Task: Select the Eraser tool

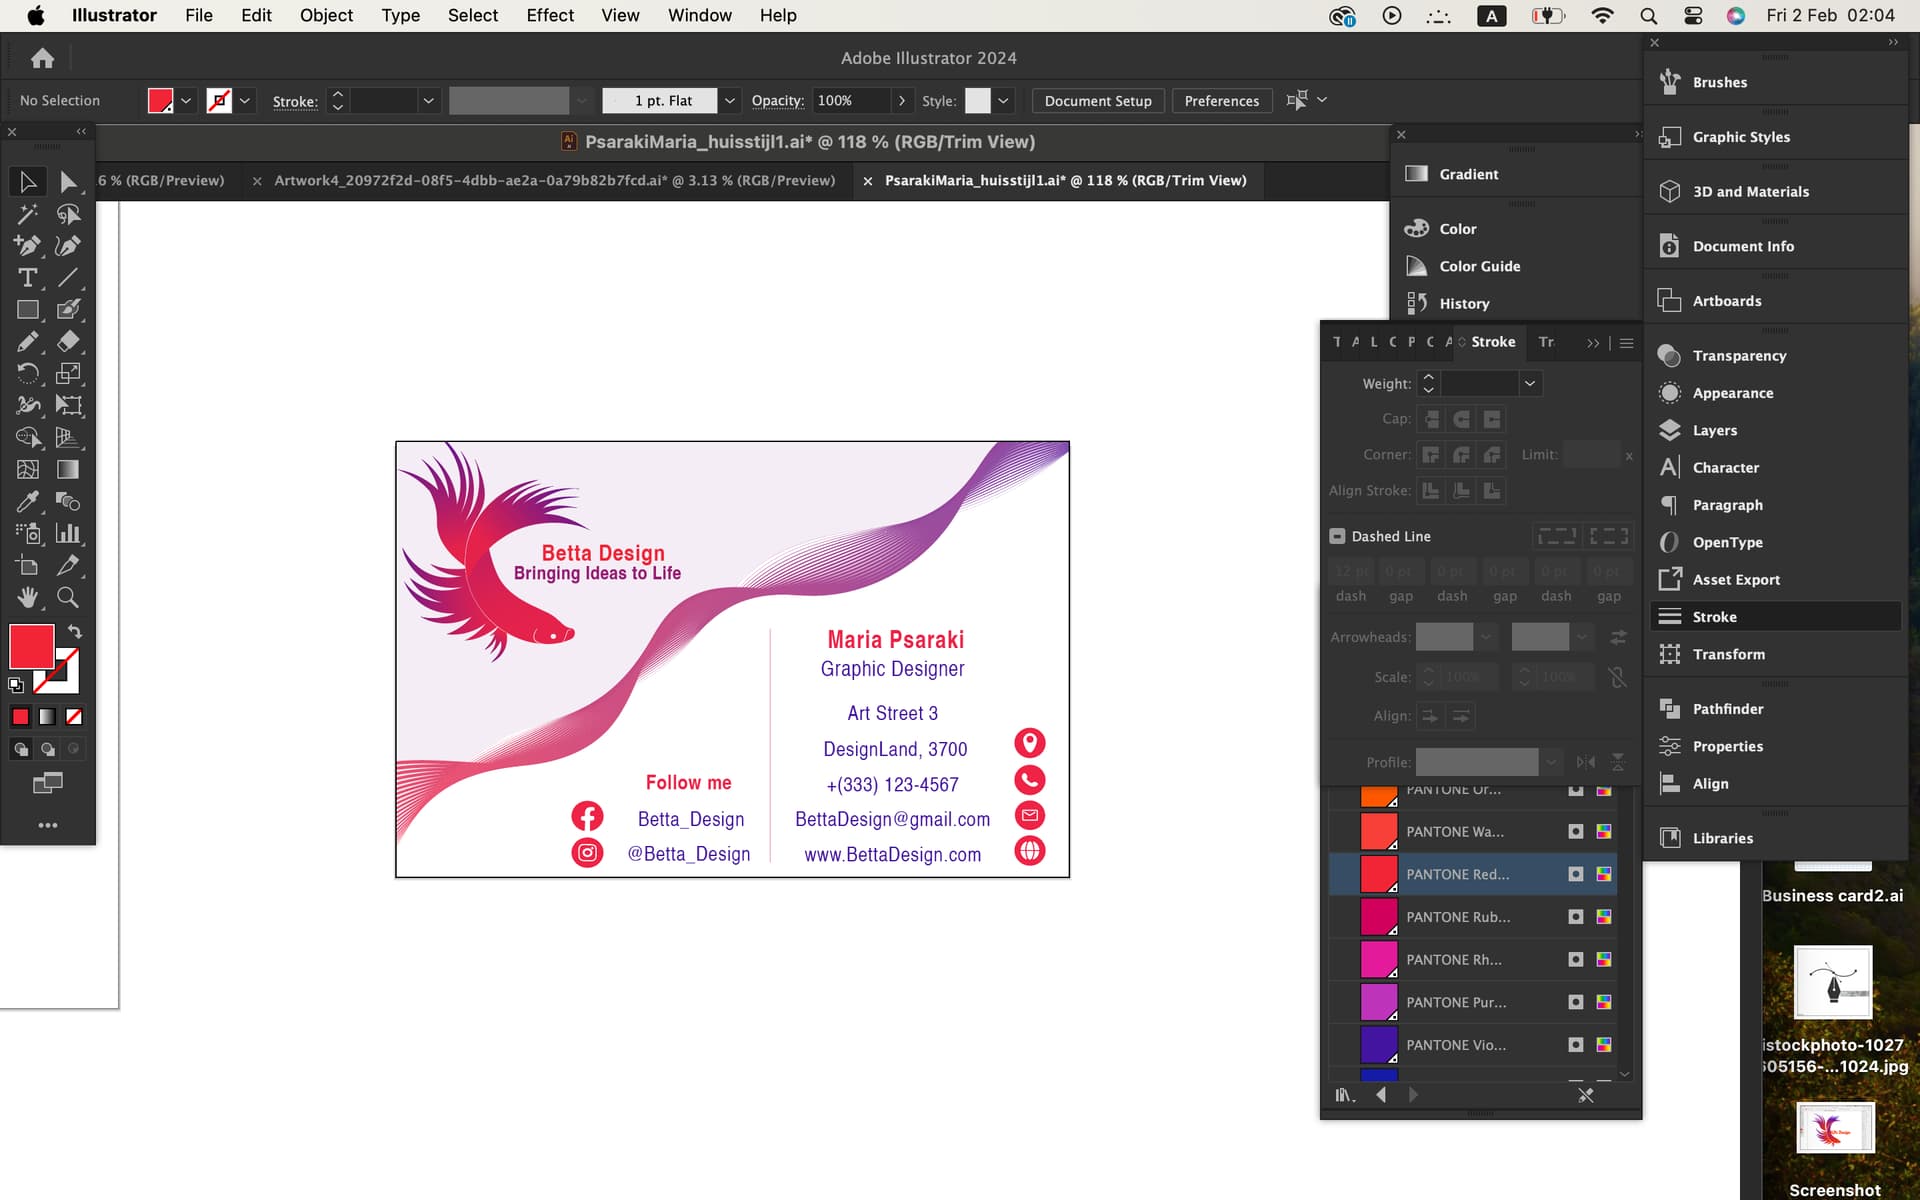Action: (x=68, y=342)
